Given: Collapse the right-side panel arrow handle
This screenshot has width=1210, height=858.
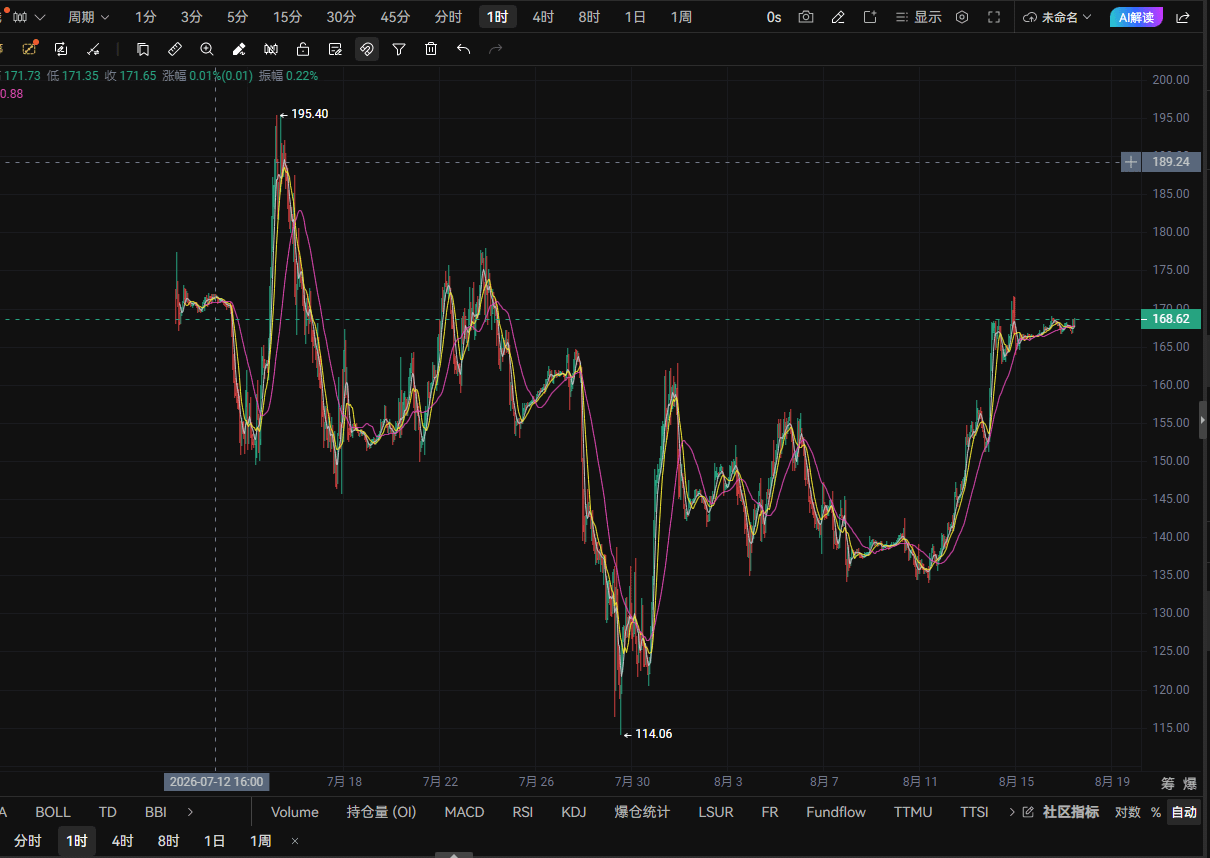Looking at the screenshot, I should (1202, 422).
